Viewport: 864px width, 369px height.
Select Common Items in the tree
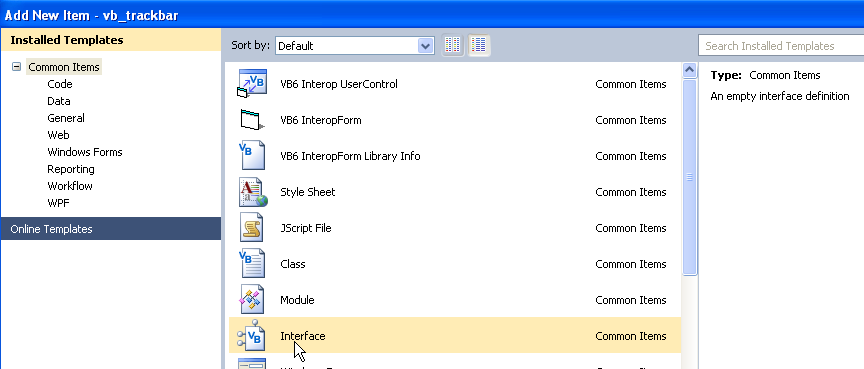pyautogui.click(x=64, y=67)
